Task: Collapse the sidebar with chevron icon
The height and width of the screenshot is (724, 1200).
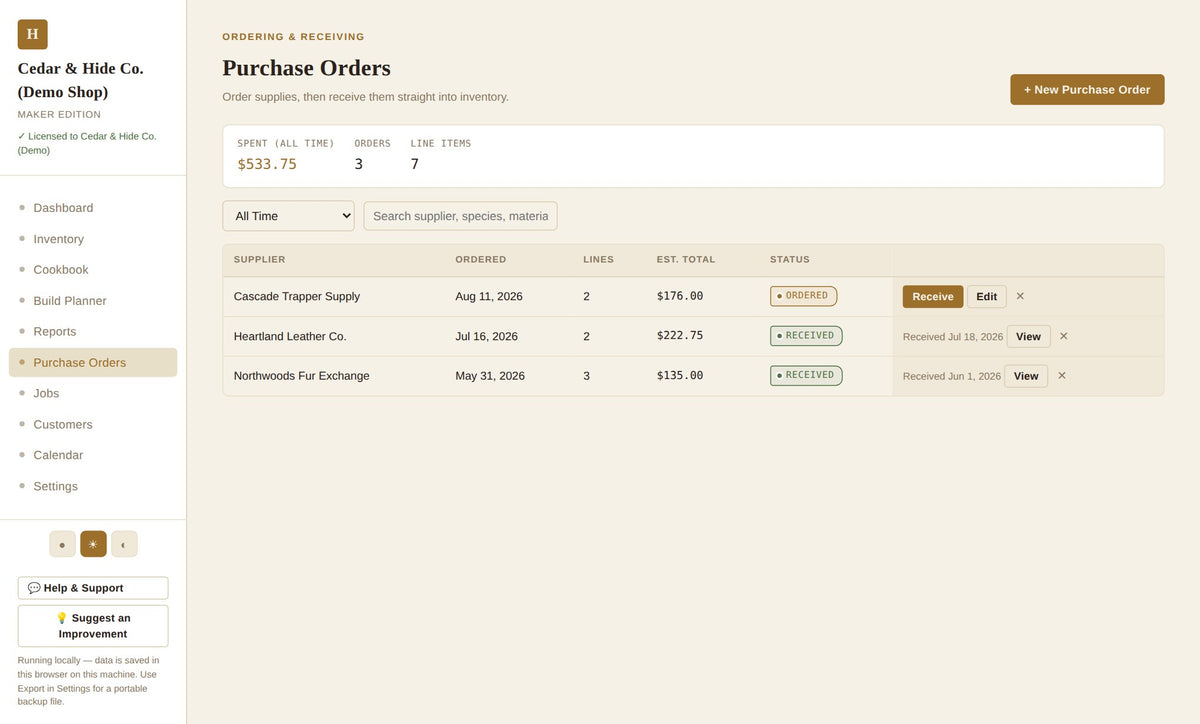Action: coord(124,544)
